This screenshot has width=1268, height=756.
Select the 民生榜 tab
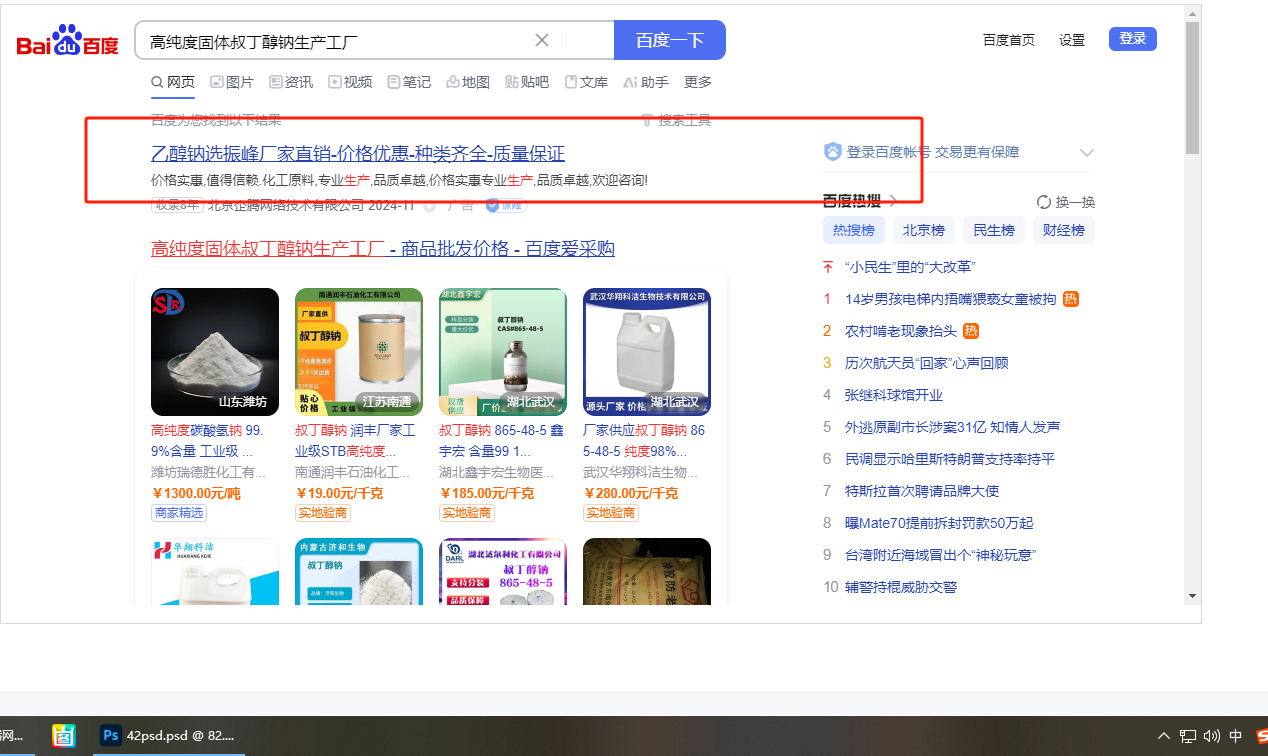pyautogui.click(x=994, y=230)
